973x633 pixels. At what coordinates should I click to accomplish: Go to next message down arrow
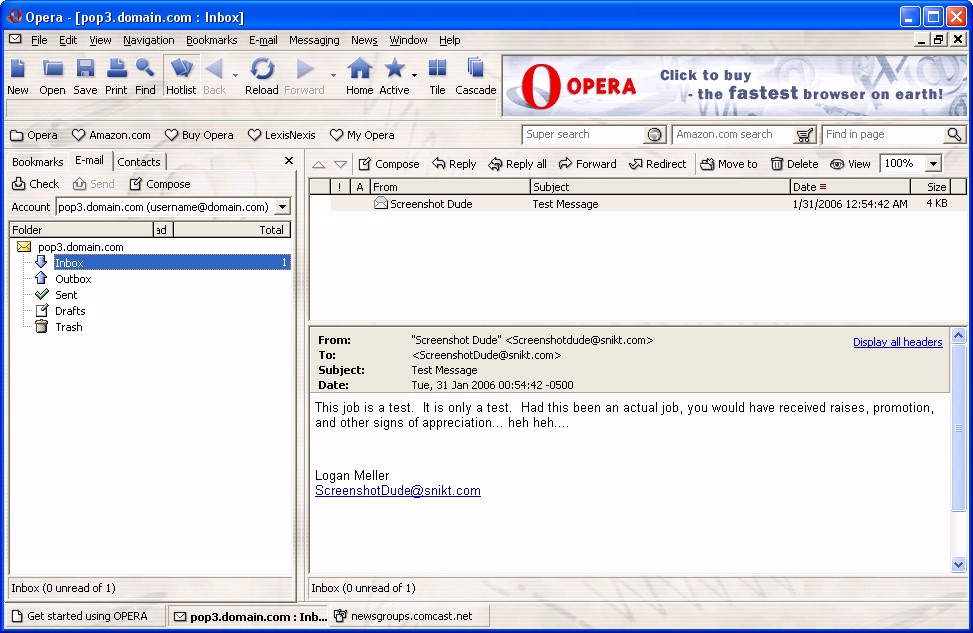(340, 164)
